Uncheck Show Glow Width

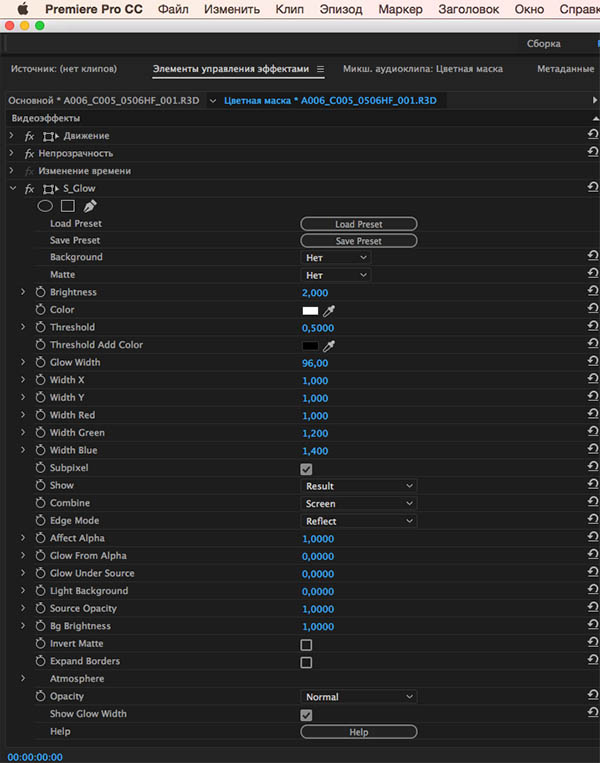pyautogui.click(x=306, y=715)
